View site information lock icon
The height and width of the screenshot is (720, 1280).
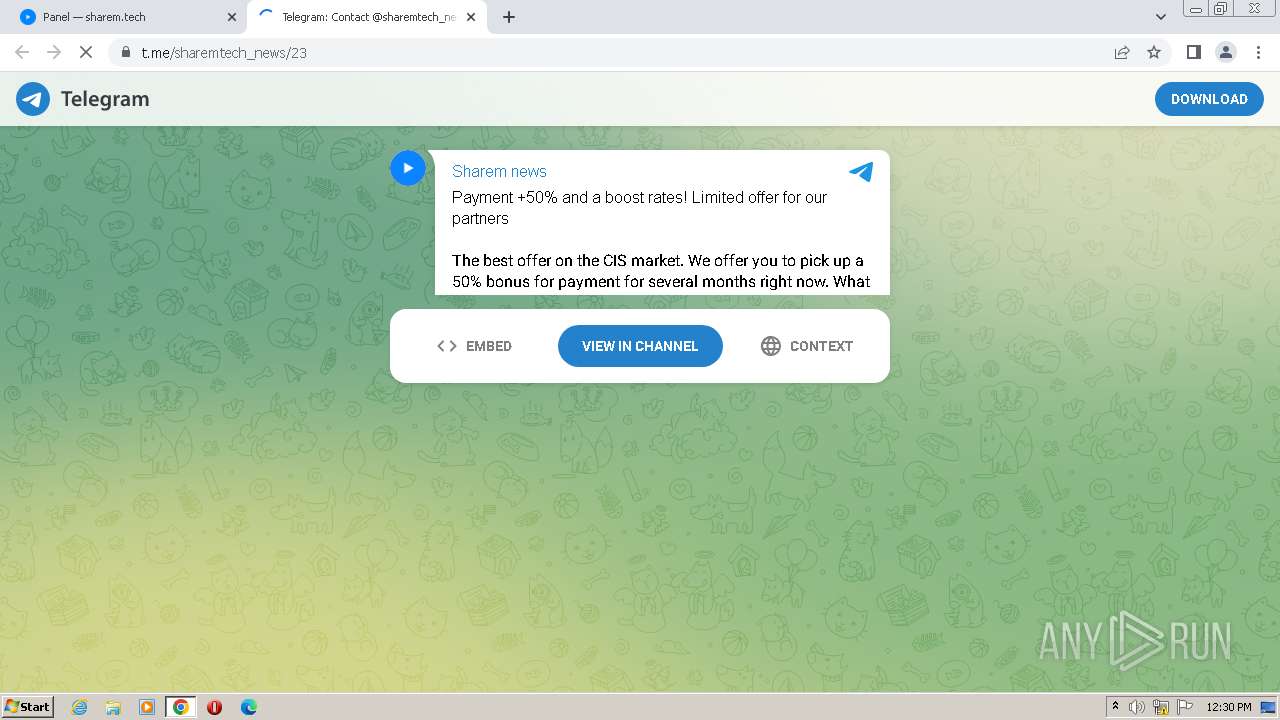point(126,52)
